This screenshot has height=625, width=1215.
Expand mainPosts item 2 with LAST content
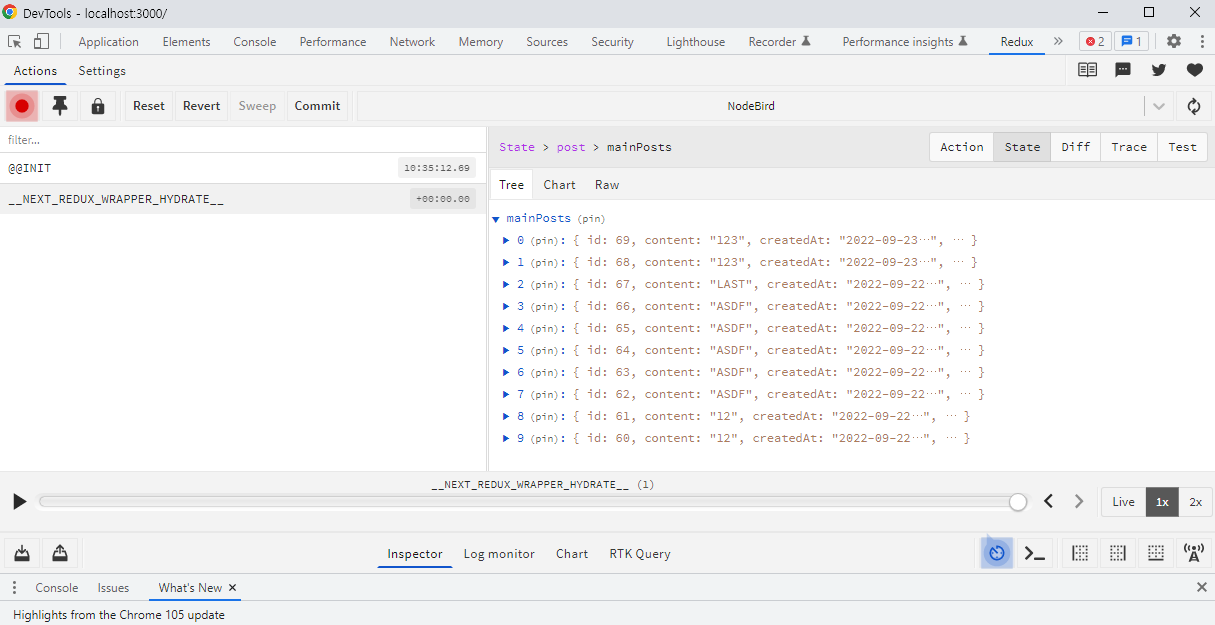pos(506,284)
